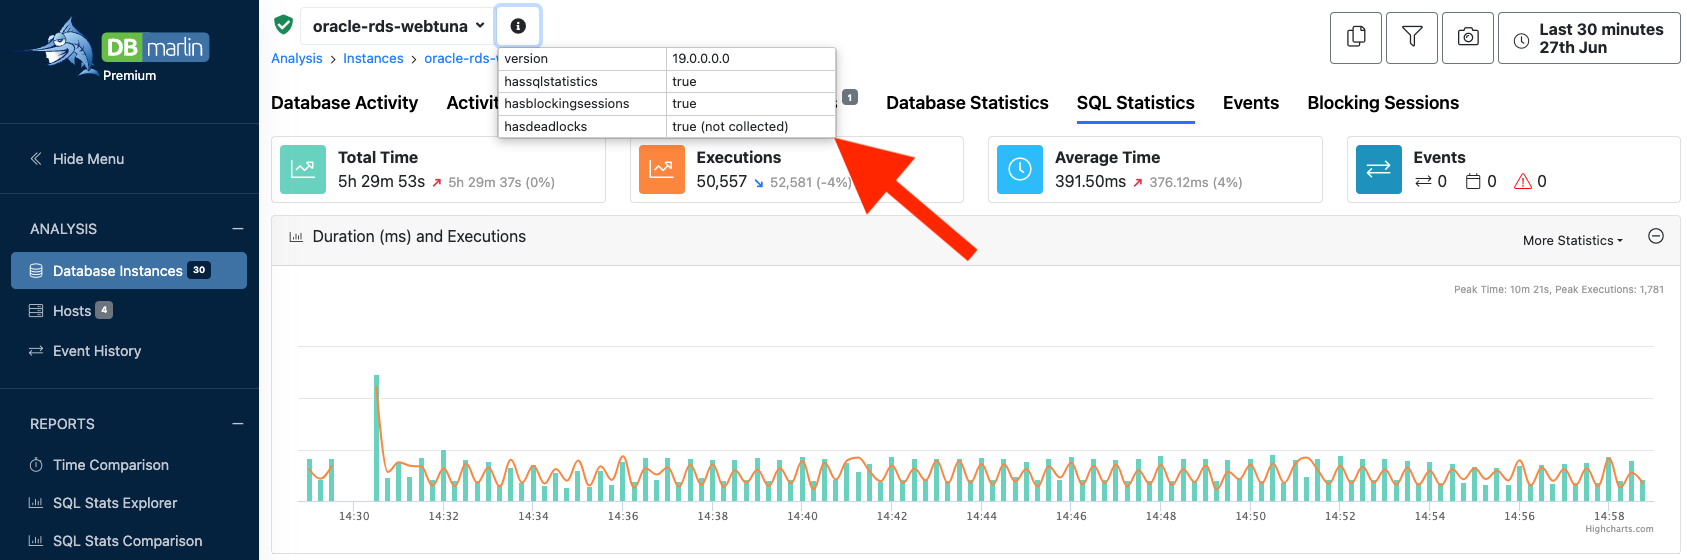Click the oracle-rds breadcrumb link
The height and width of the screenshot is (560, 1687).
pos(460,59)
